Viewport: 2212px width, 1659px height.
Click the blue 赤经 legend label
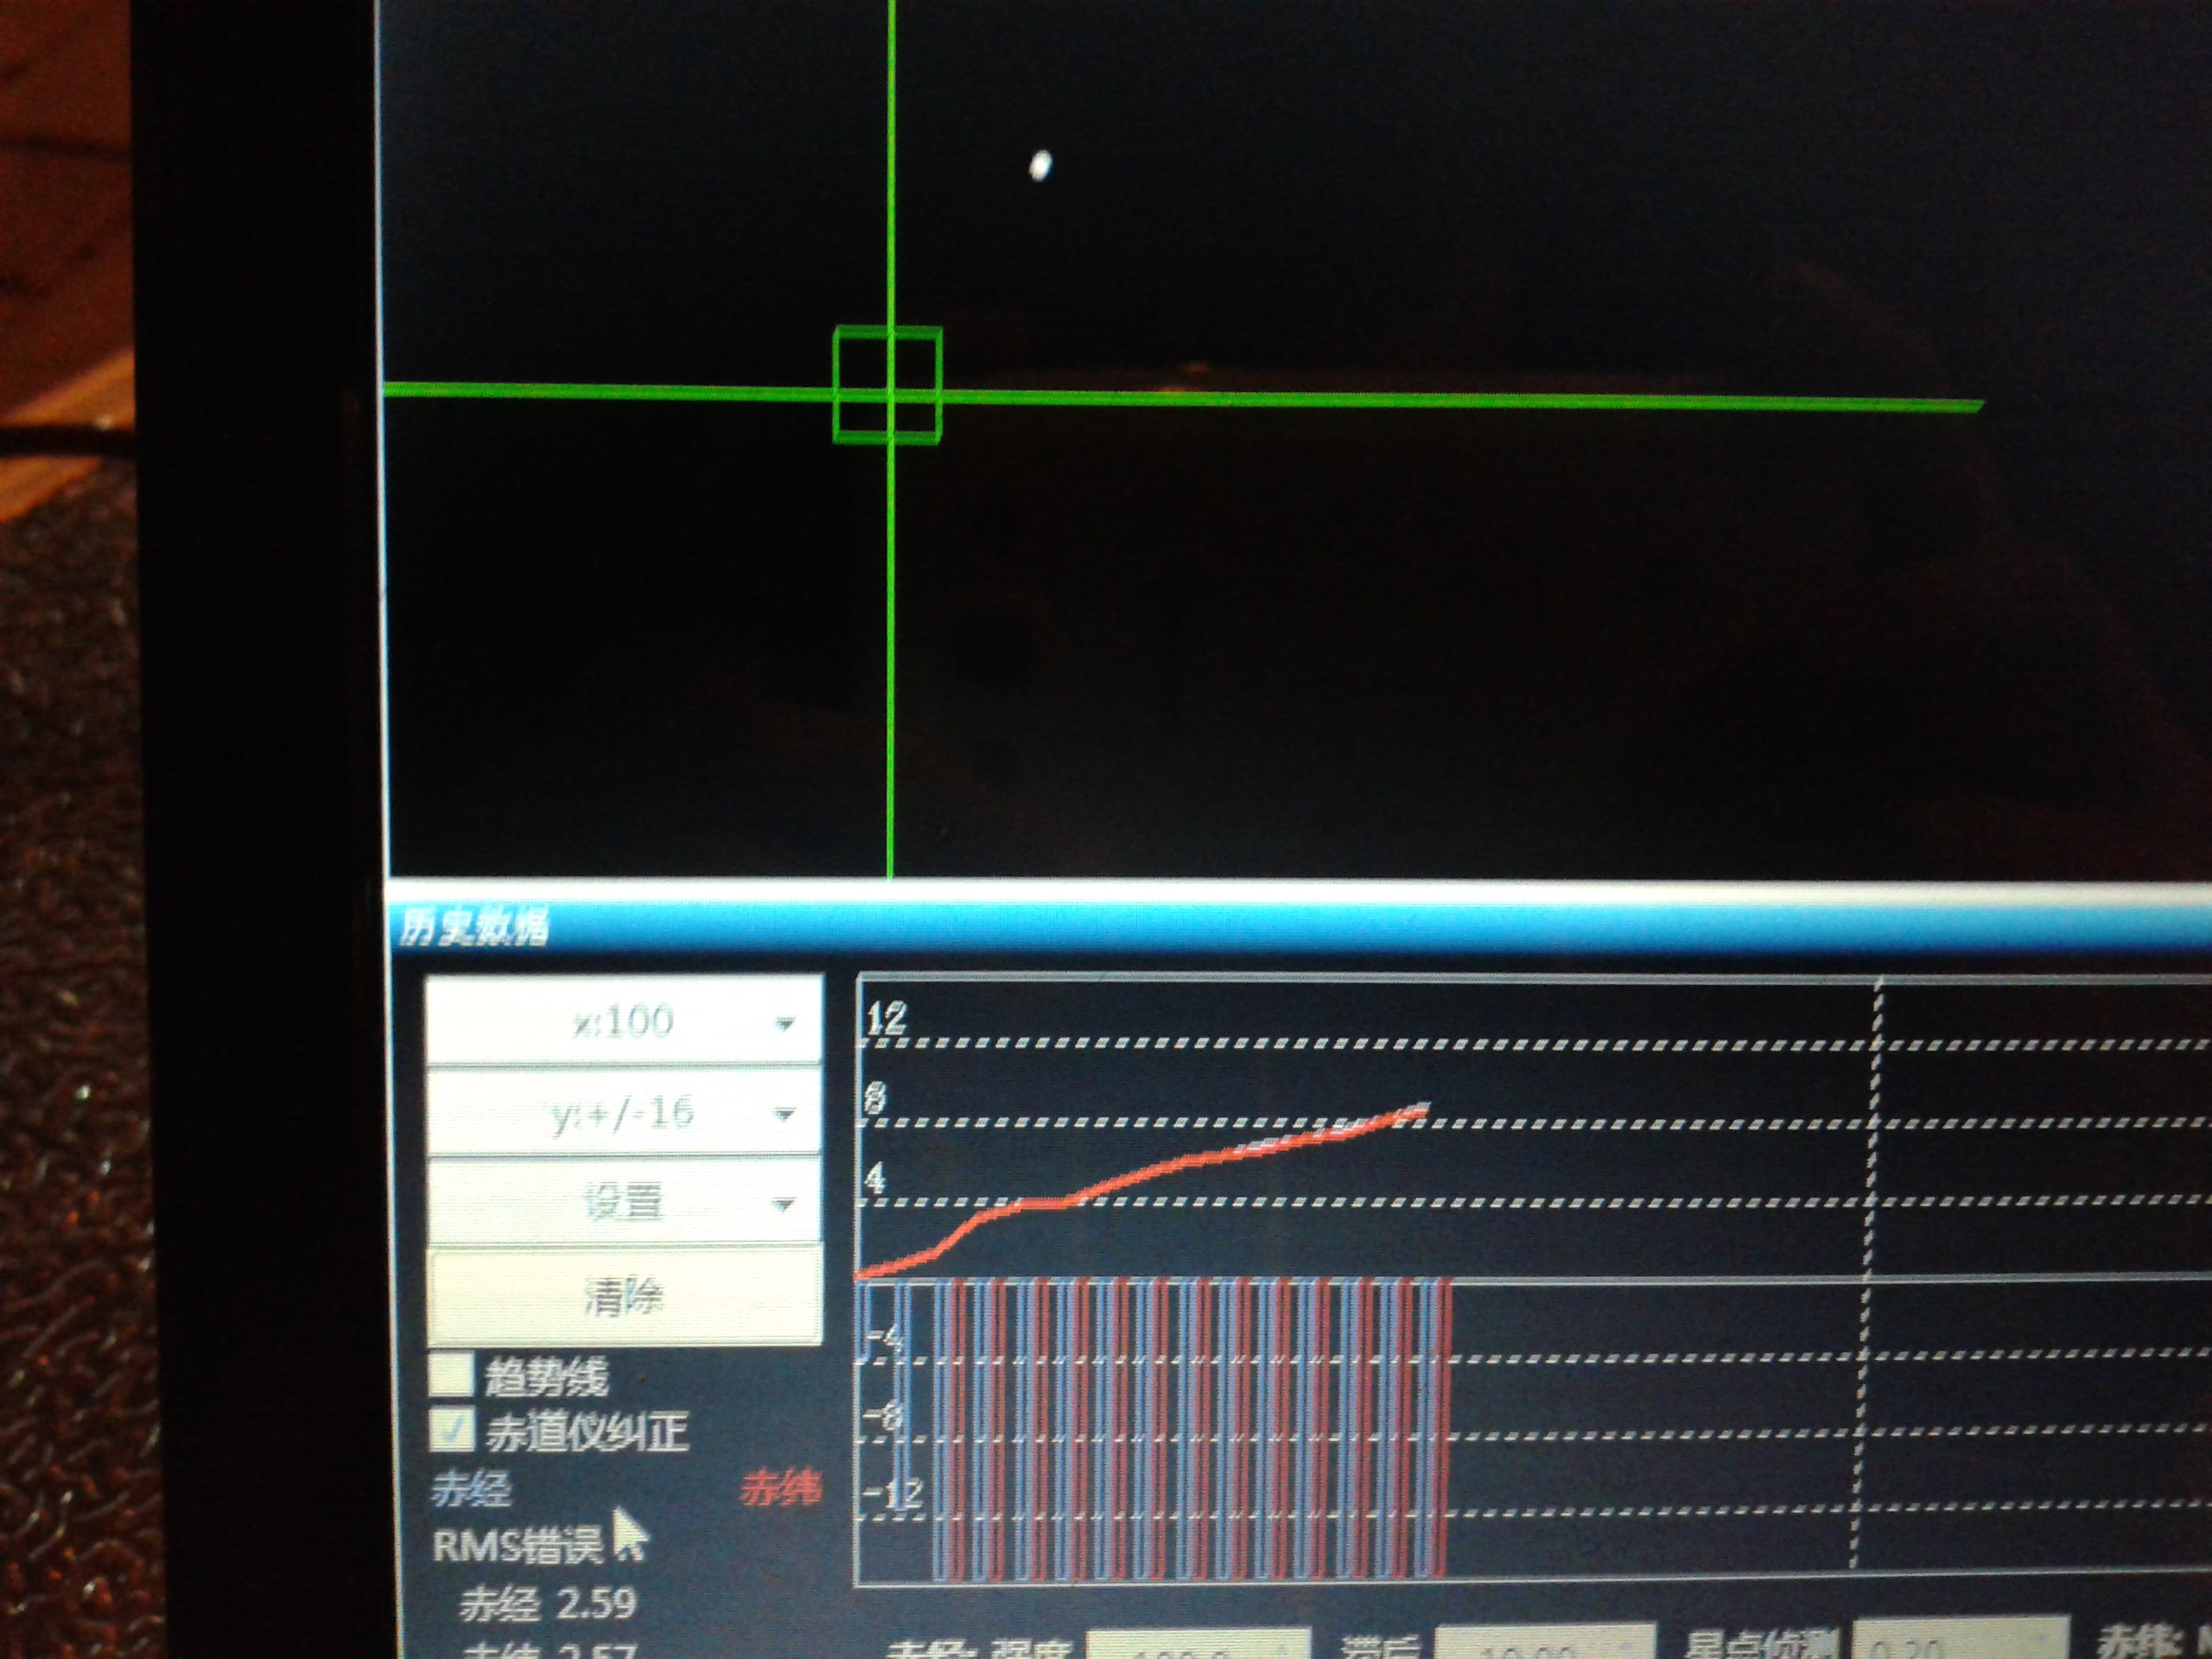coord(470,1489)
